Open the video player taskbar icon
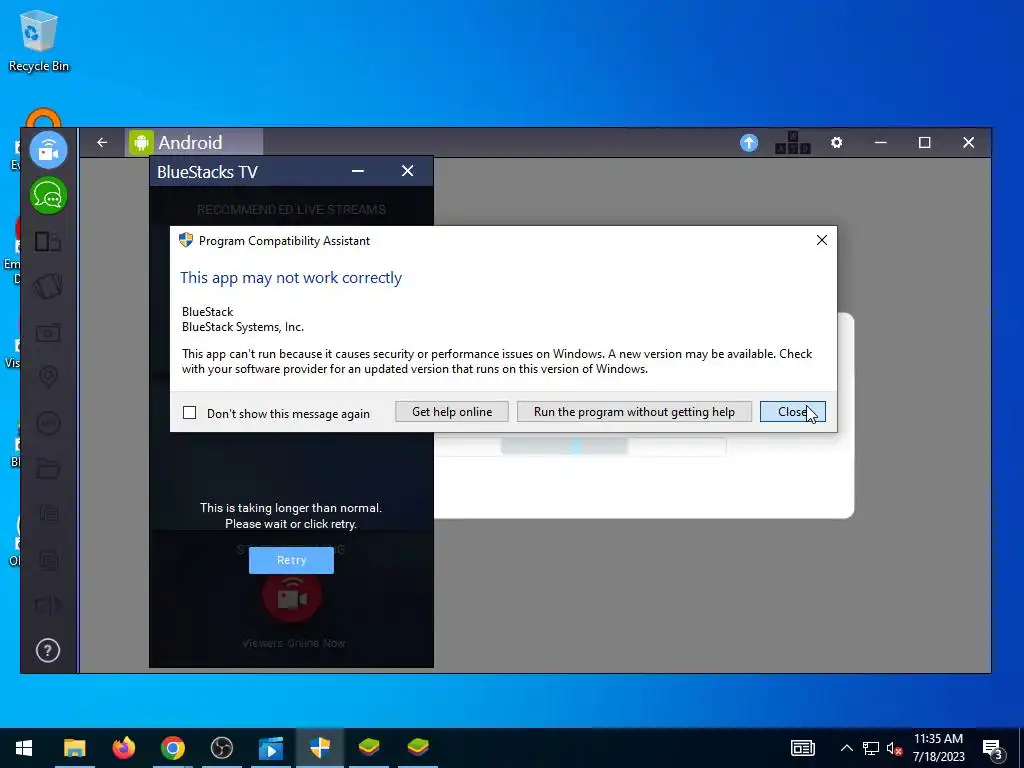 coord(270,748)
